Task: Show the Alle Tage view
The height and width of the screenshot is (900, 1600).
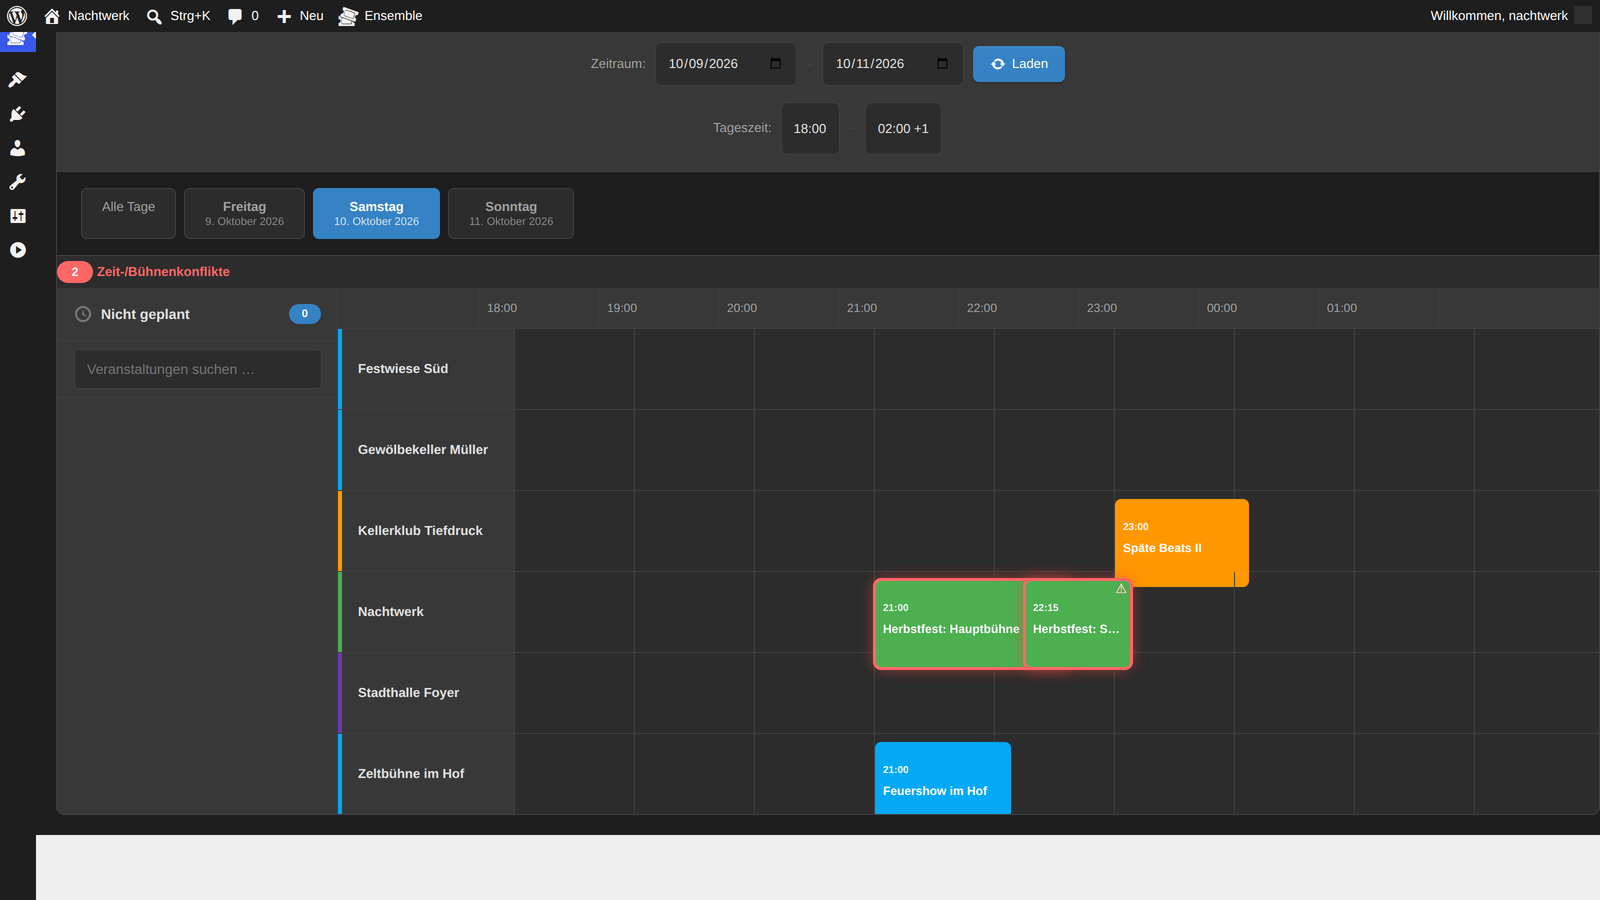Action: tap(128, 213)
